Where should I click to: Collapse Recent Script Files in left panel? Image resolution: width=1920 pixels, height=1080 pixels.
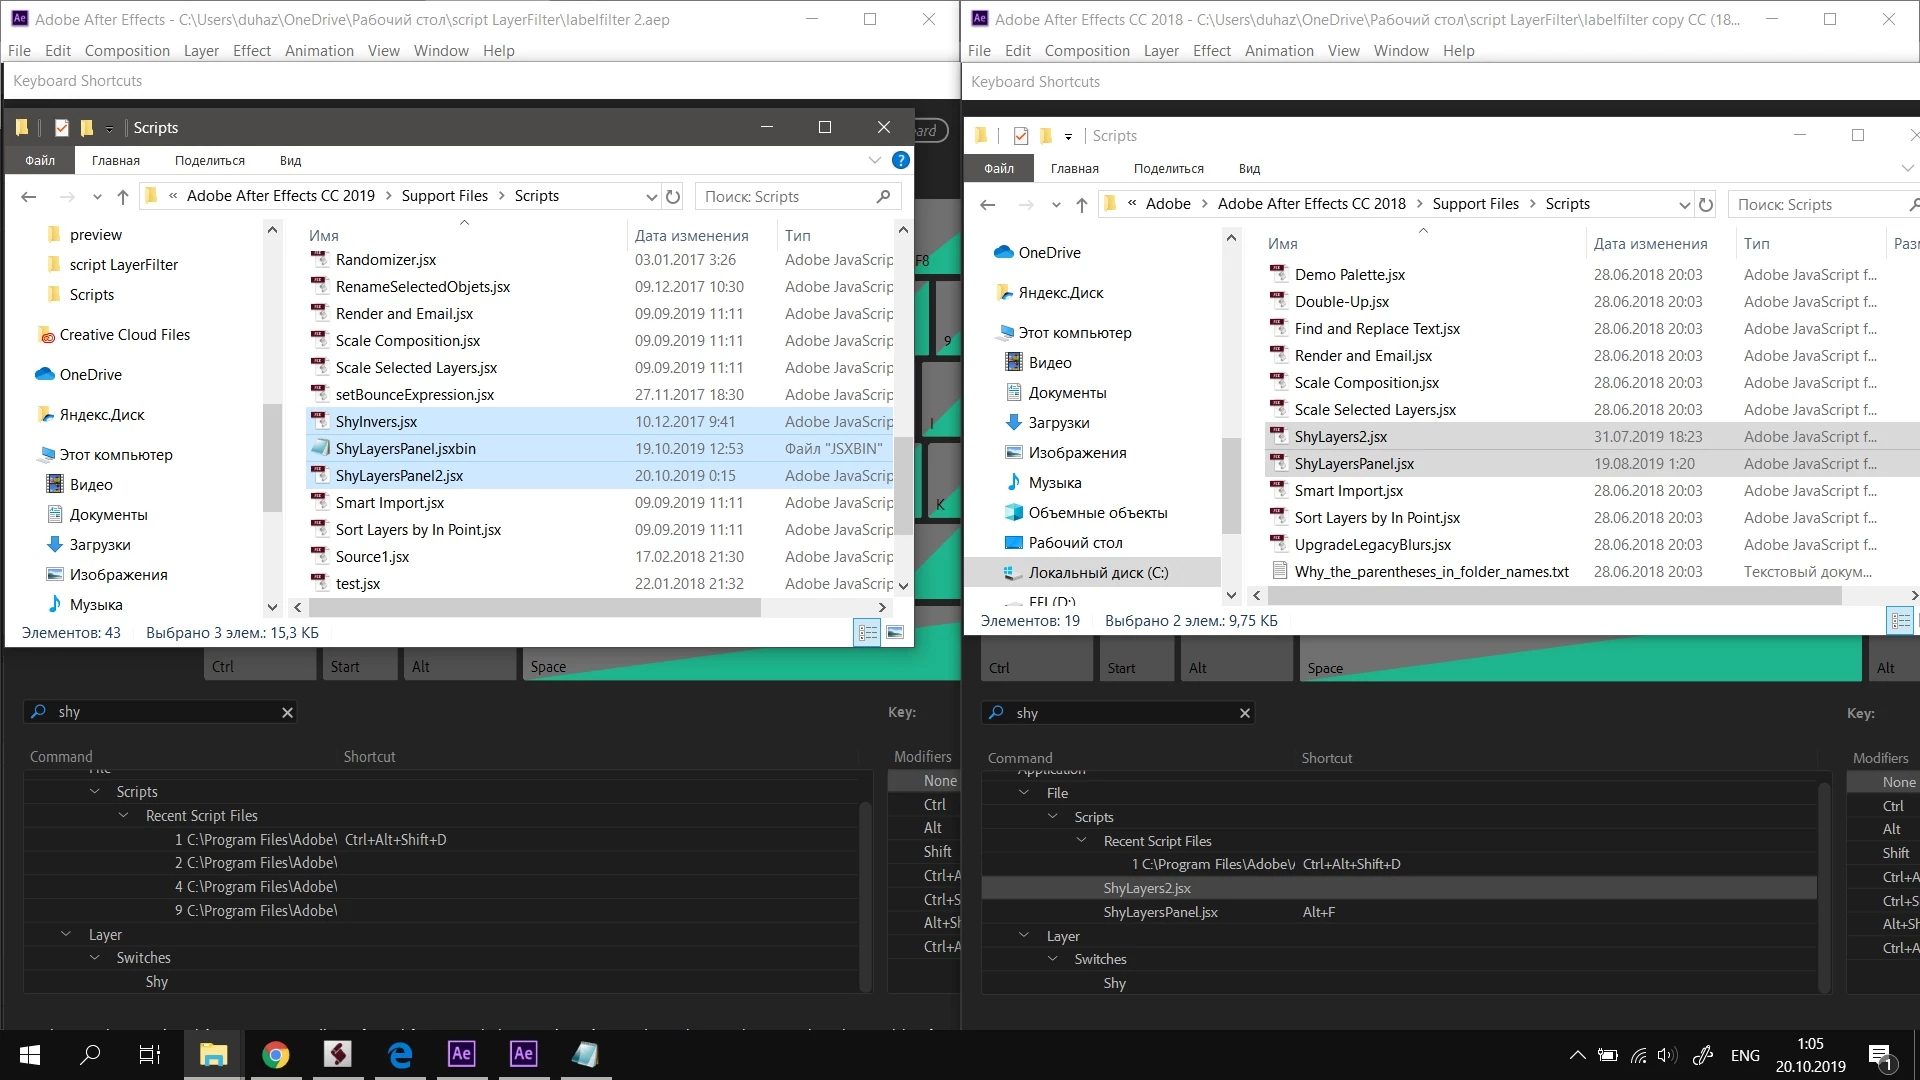click(124, 816)
